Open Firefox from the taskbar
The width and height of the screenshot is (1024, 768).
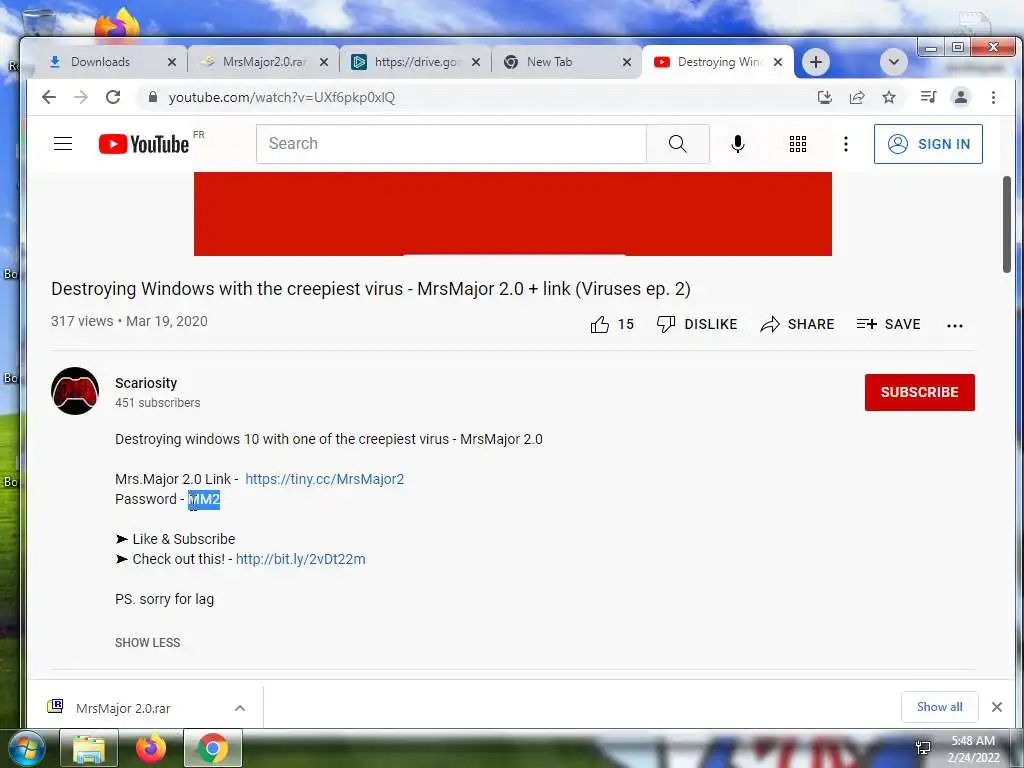click(151, 748)
